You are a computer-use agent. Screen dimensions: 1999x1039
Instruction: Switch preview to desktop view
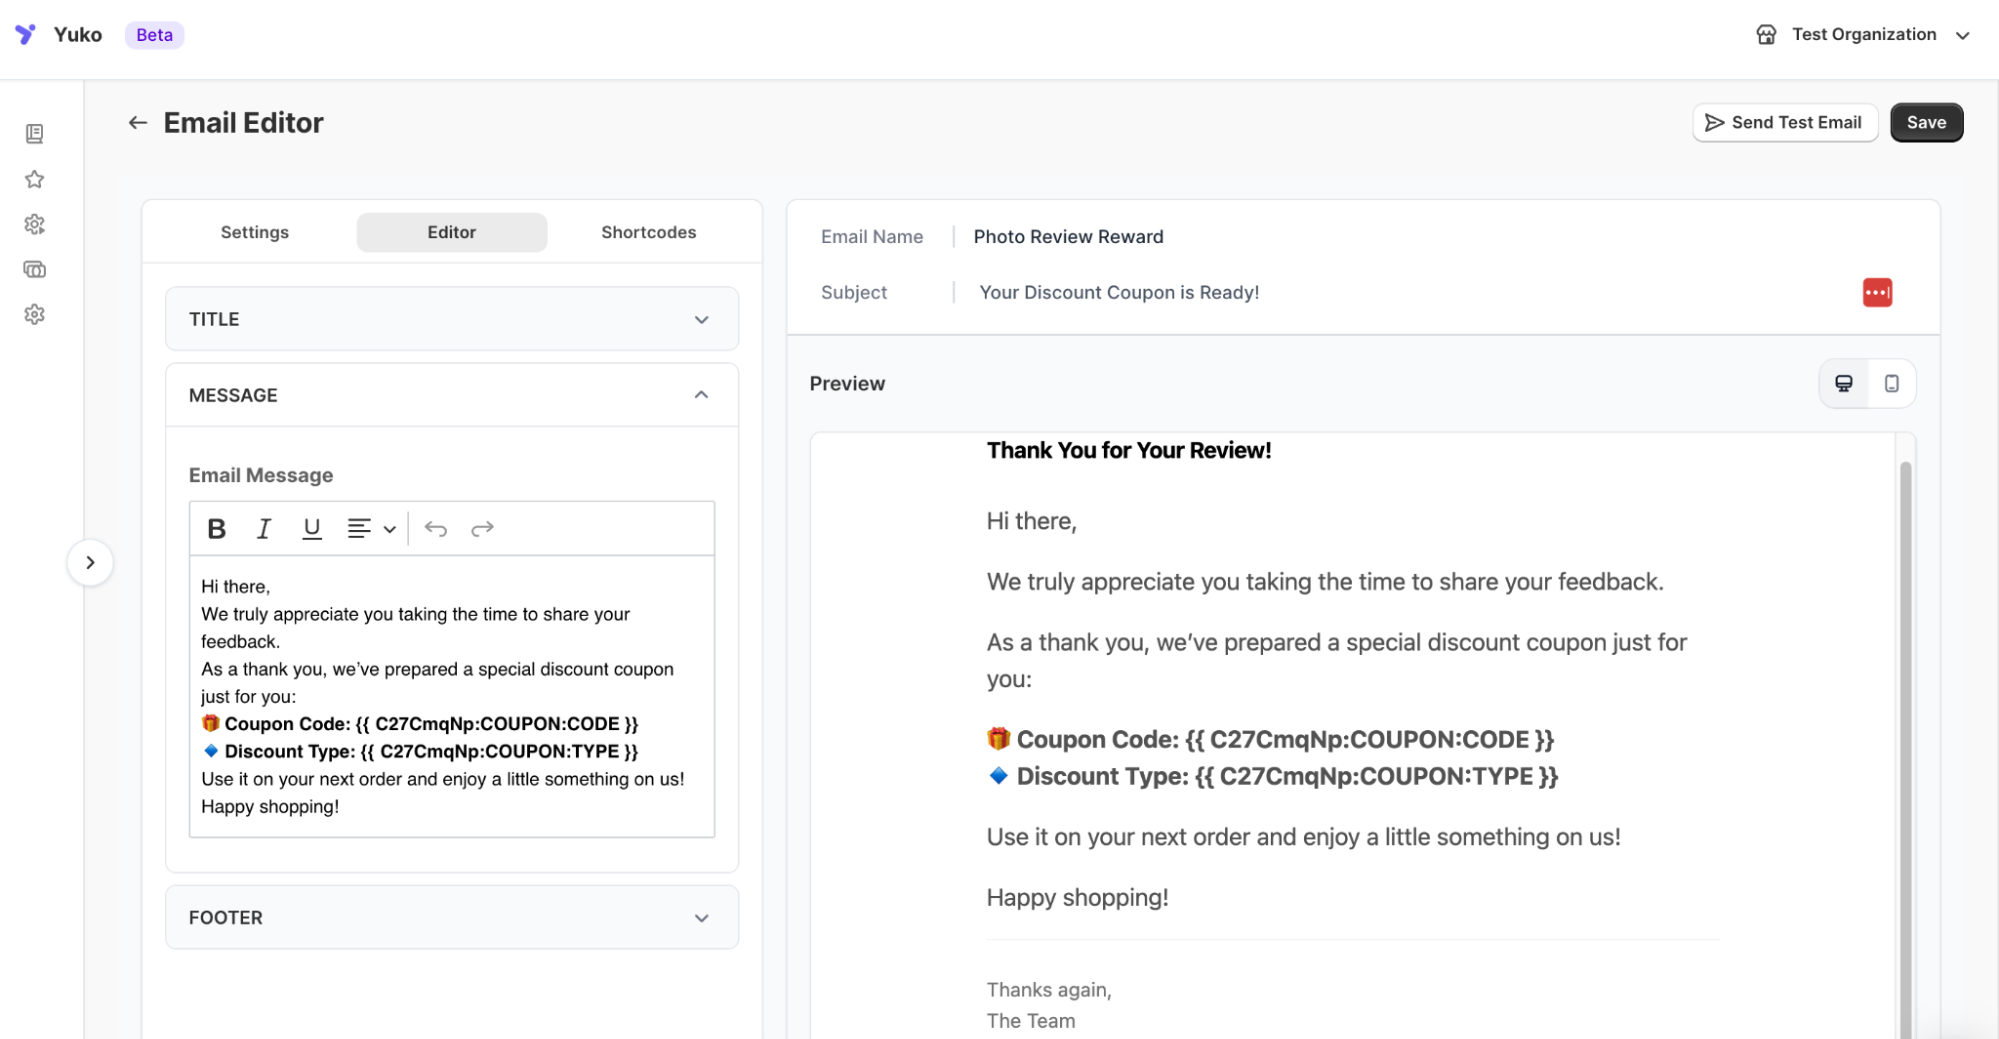(x=1843, y=384)
